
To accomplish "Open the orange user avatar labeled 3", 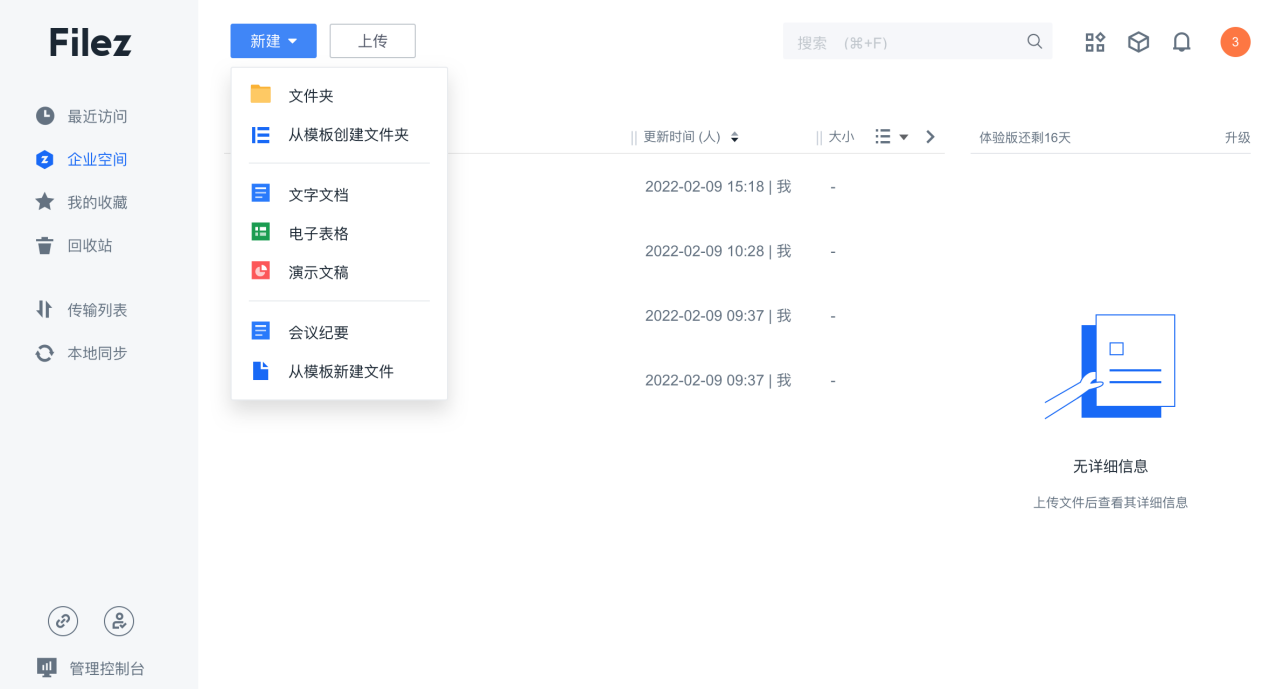I will [x=1235, y=42].
